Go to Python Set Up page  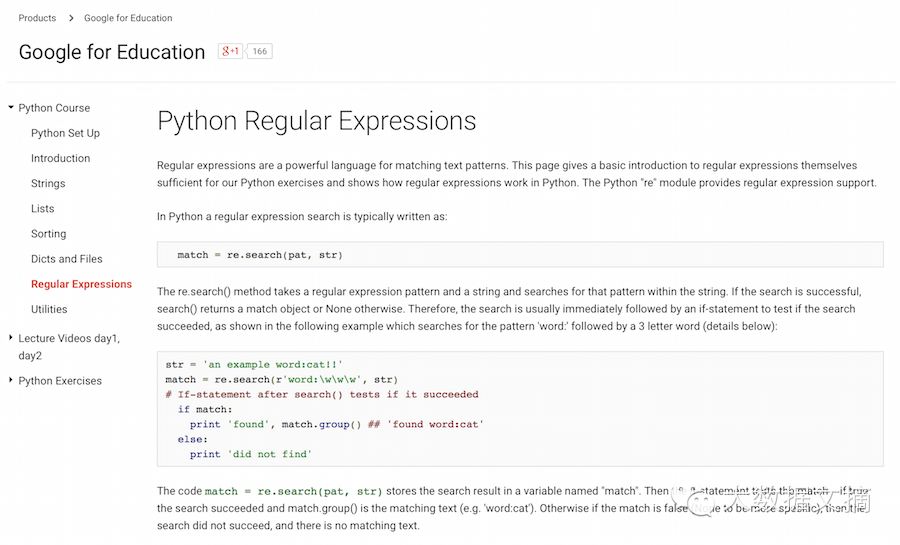pyautogui.click(x=65, y=133)
